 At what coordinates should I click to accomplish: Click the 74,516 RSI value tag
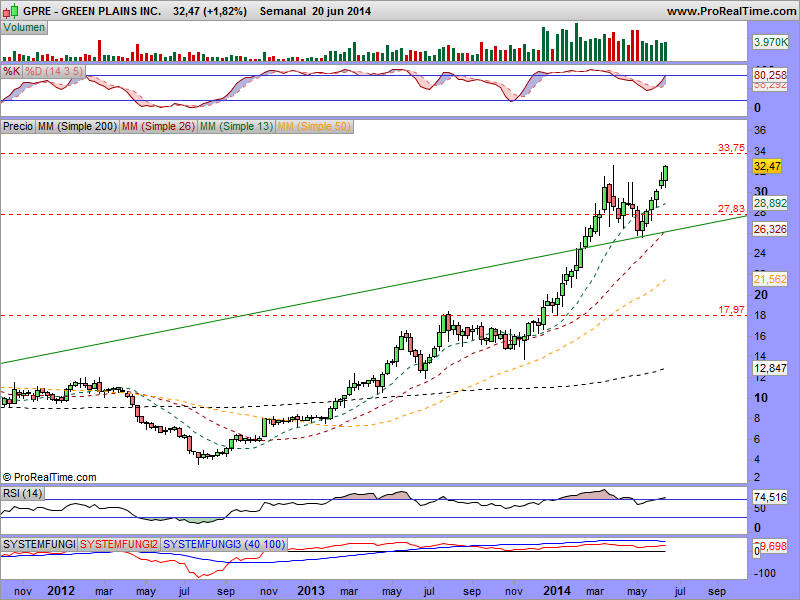(x=770, y=497)
